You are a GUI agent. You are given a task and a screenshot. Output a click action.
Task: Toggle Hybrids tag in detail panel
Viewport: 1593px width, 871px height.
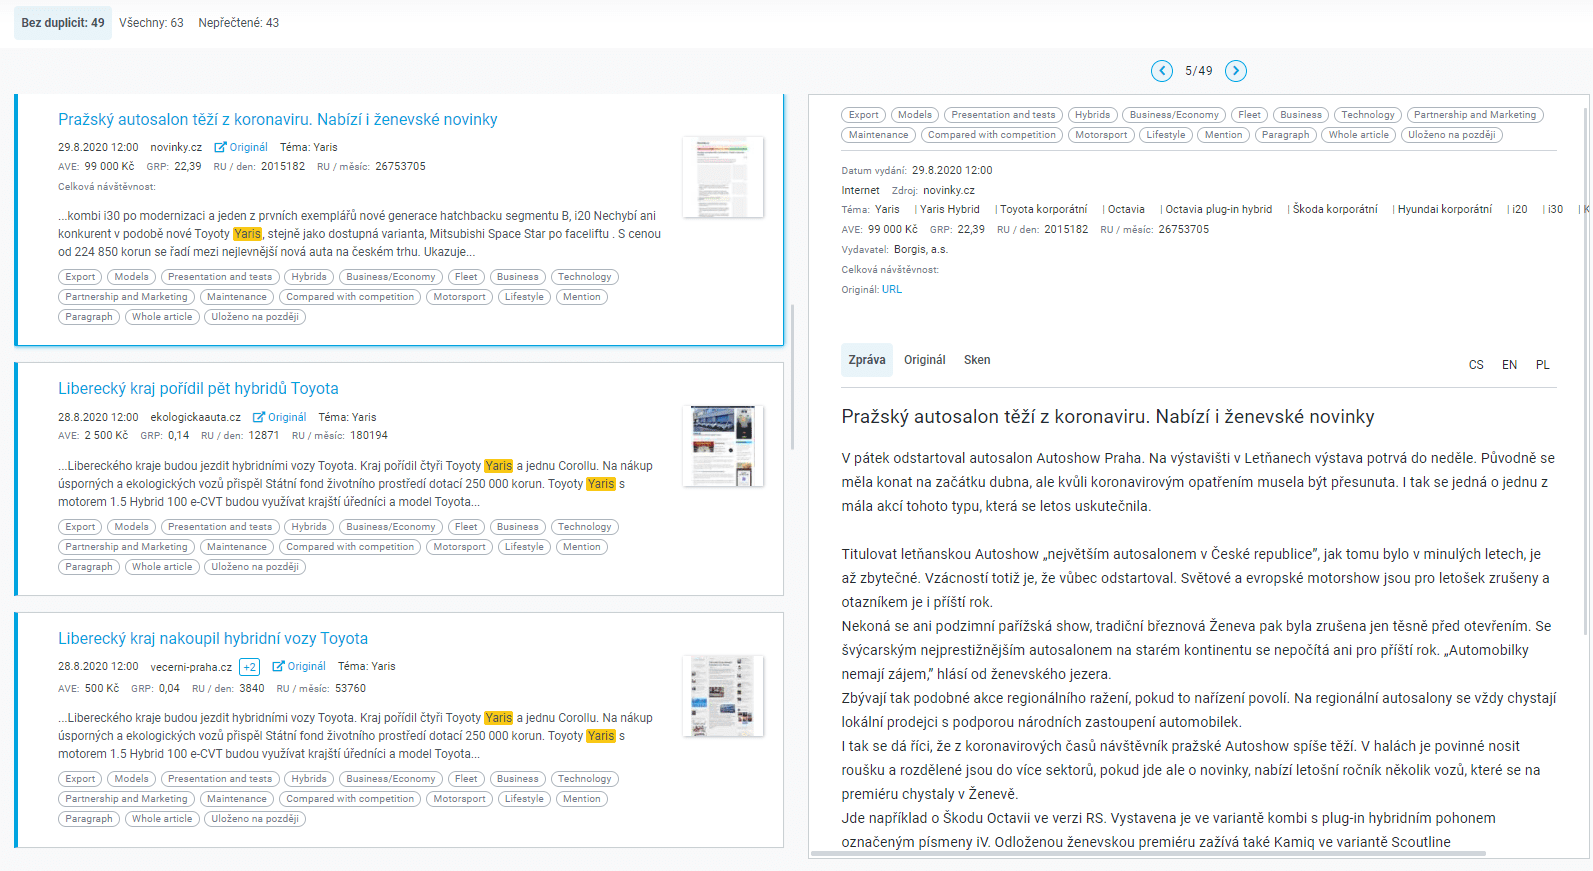pos(1093,115)
